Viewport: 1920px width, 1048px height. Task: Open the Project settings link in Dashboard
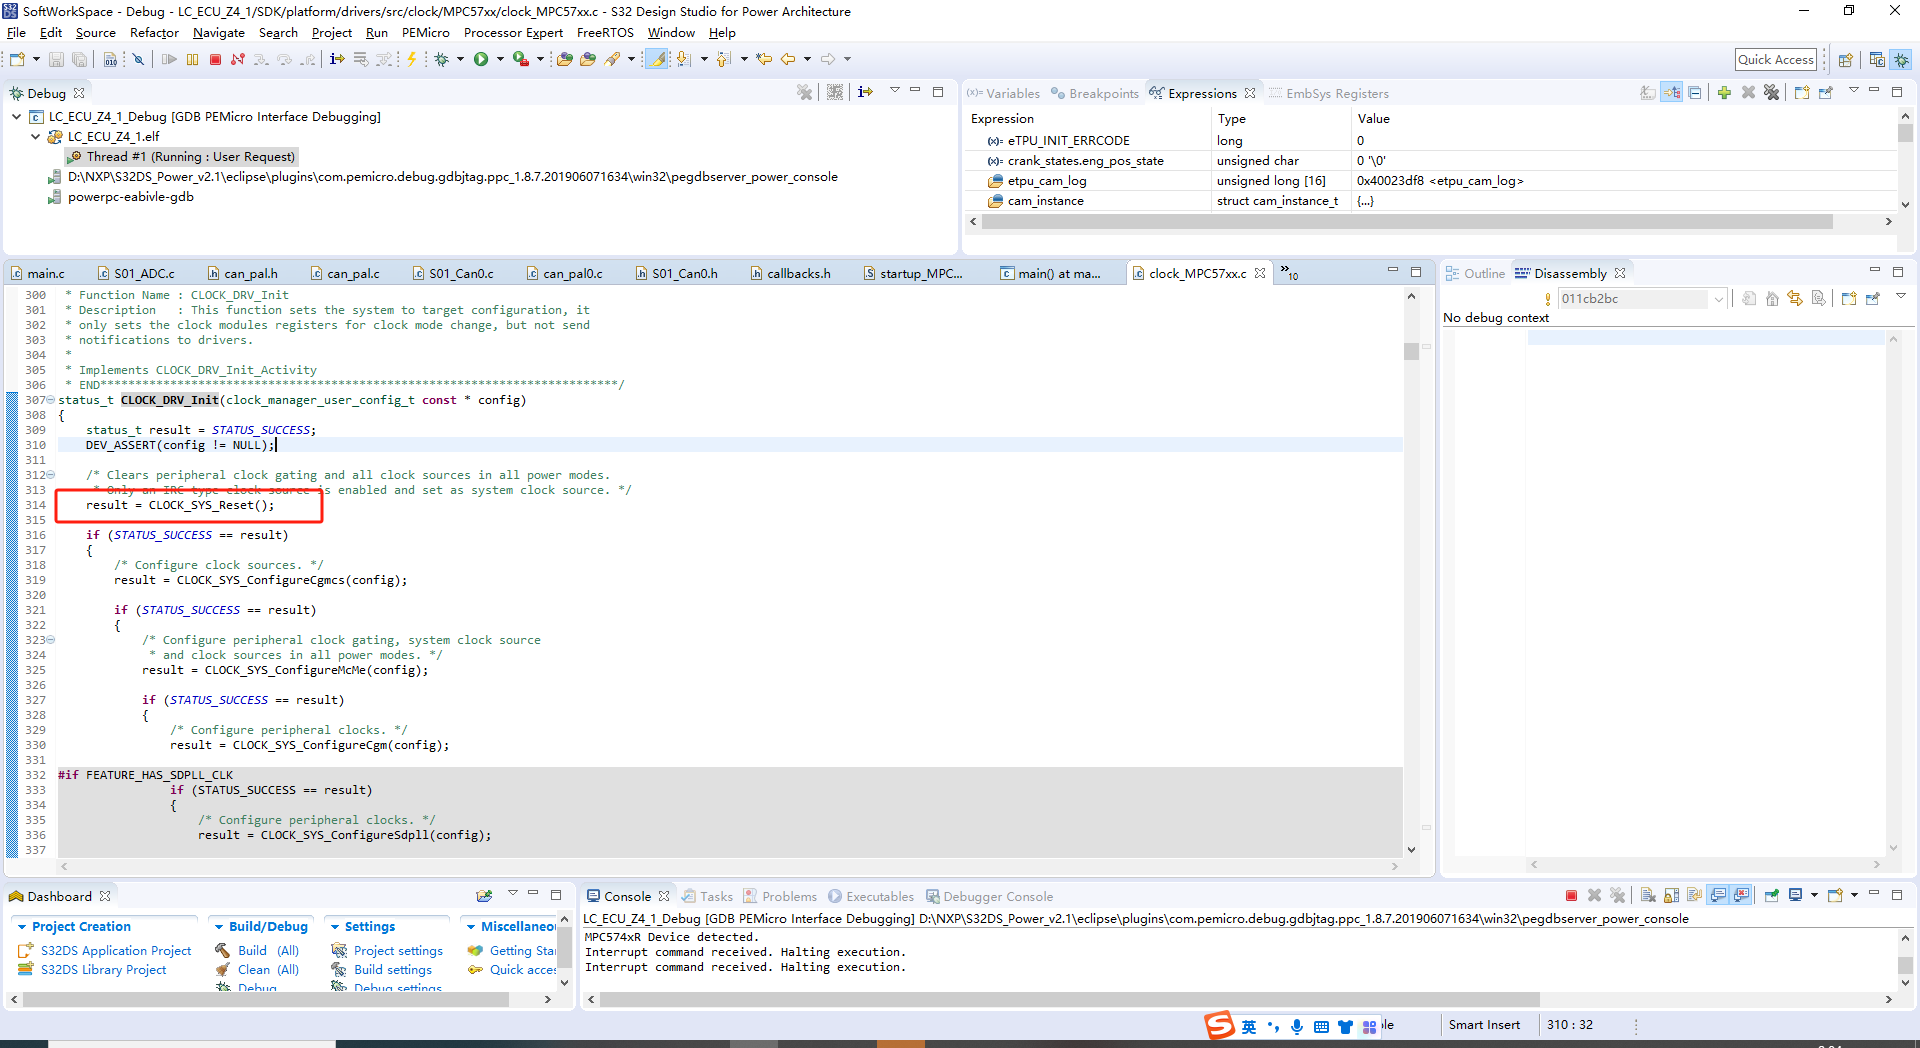point(397,951)
